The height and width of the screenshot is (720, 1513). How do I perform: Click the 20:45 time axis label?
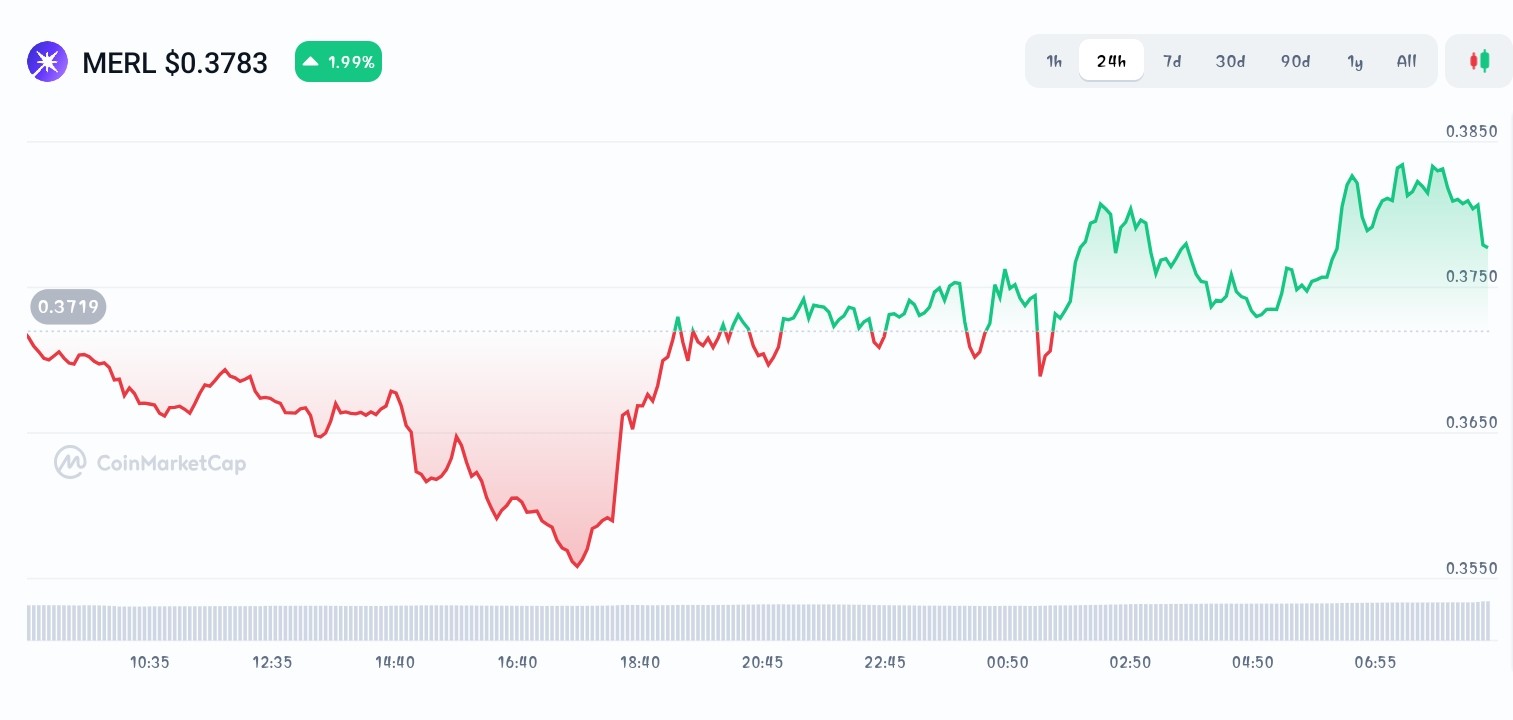pos(762,662)
